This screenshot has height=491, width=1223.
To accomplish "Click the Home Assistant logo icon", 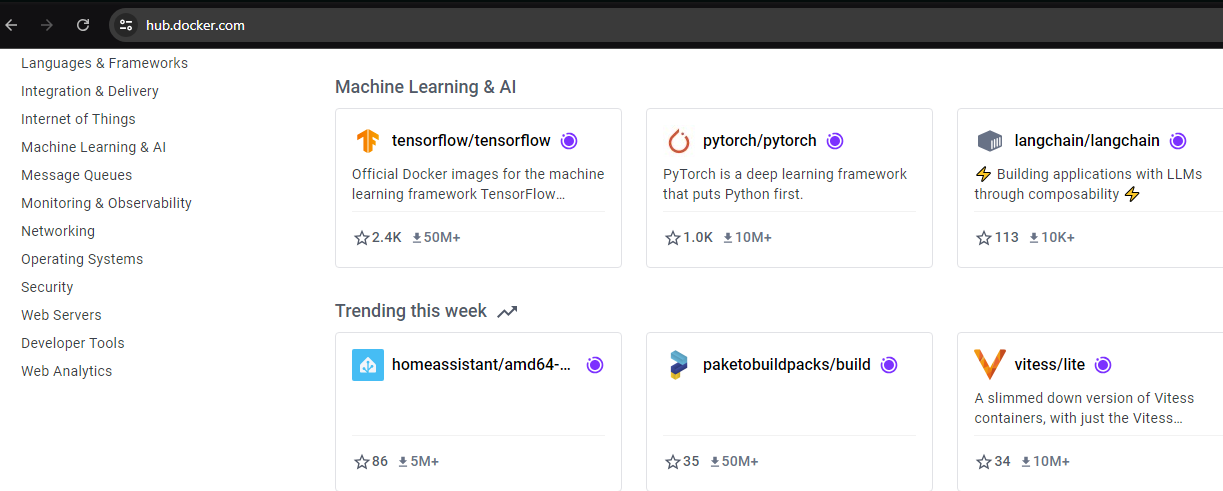I will pyautogui.click(x=368, y=365).
